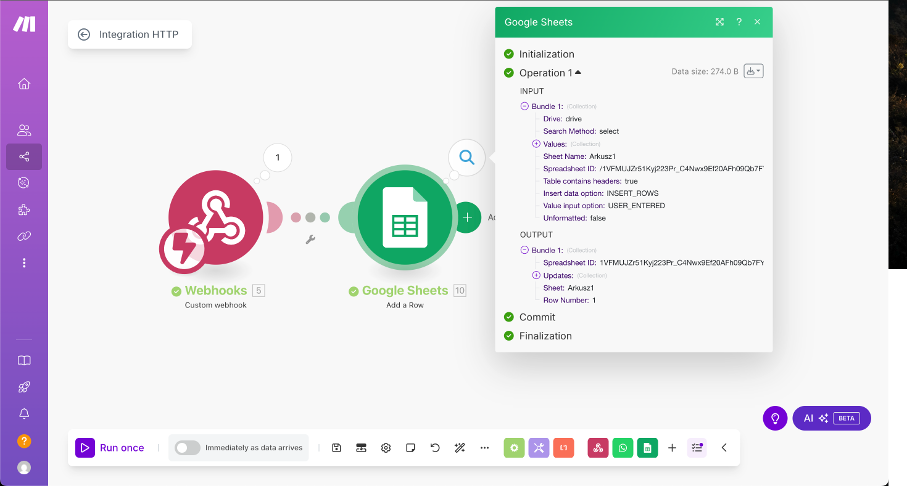Open the WhatsApp favorite icon

pos(623,448)
